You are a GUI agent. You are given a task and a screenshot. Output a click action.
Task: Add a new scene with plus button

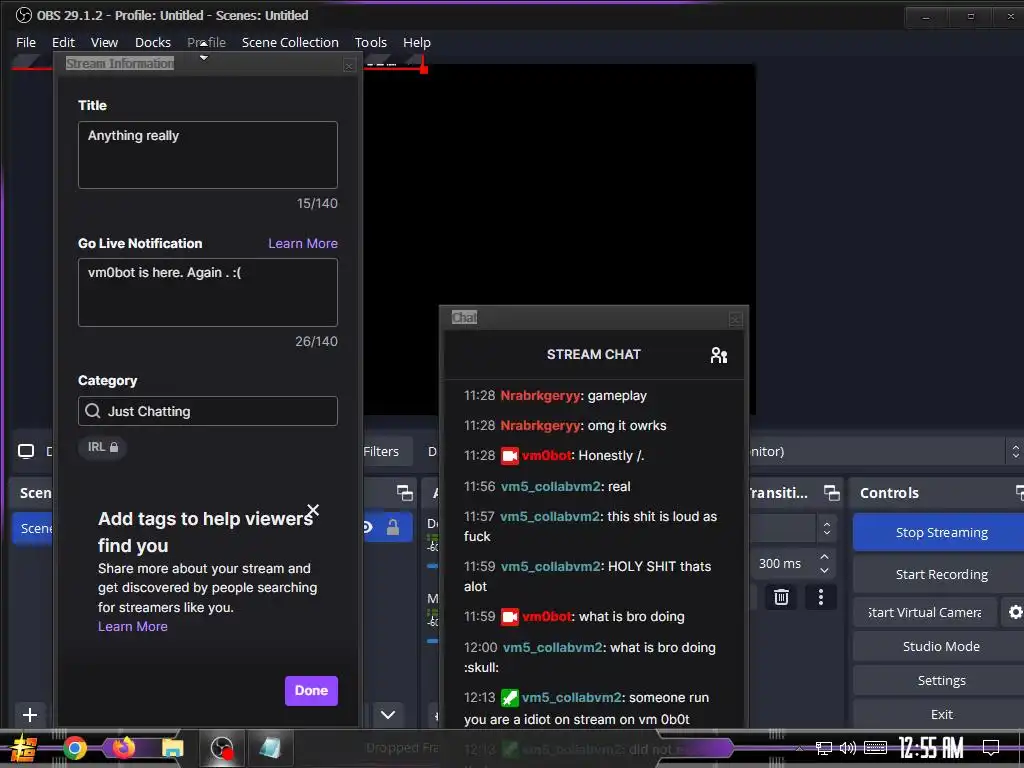(x=30, y=714)
